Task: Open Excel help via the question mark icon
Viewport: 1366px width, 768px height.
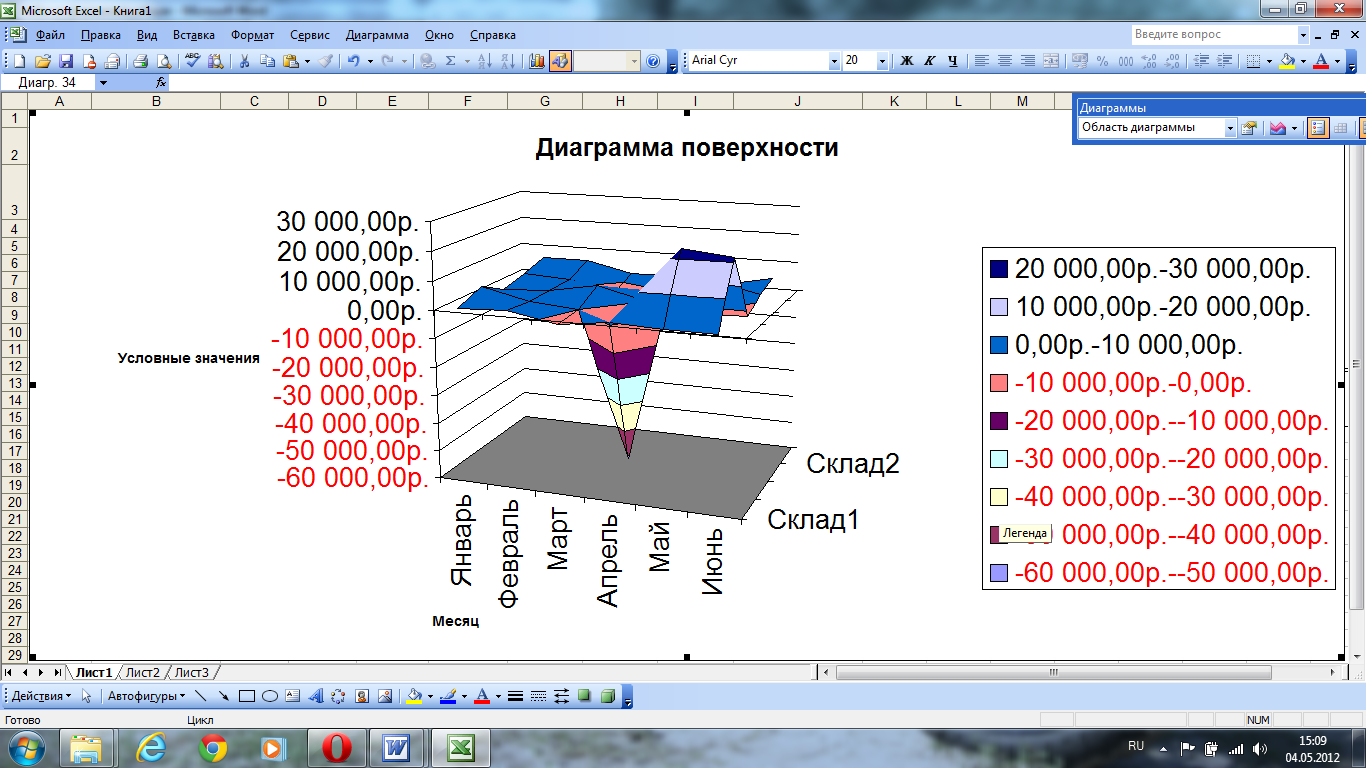Action: pyautogui.click(x=653, y=61)
